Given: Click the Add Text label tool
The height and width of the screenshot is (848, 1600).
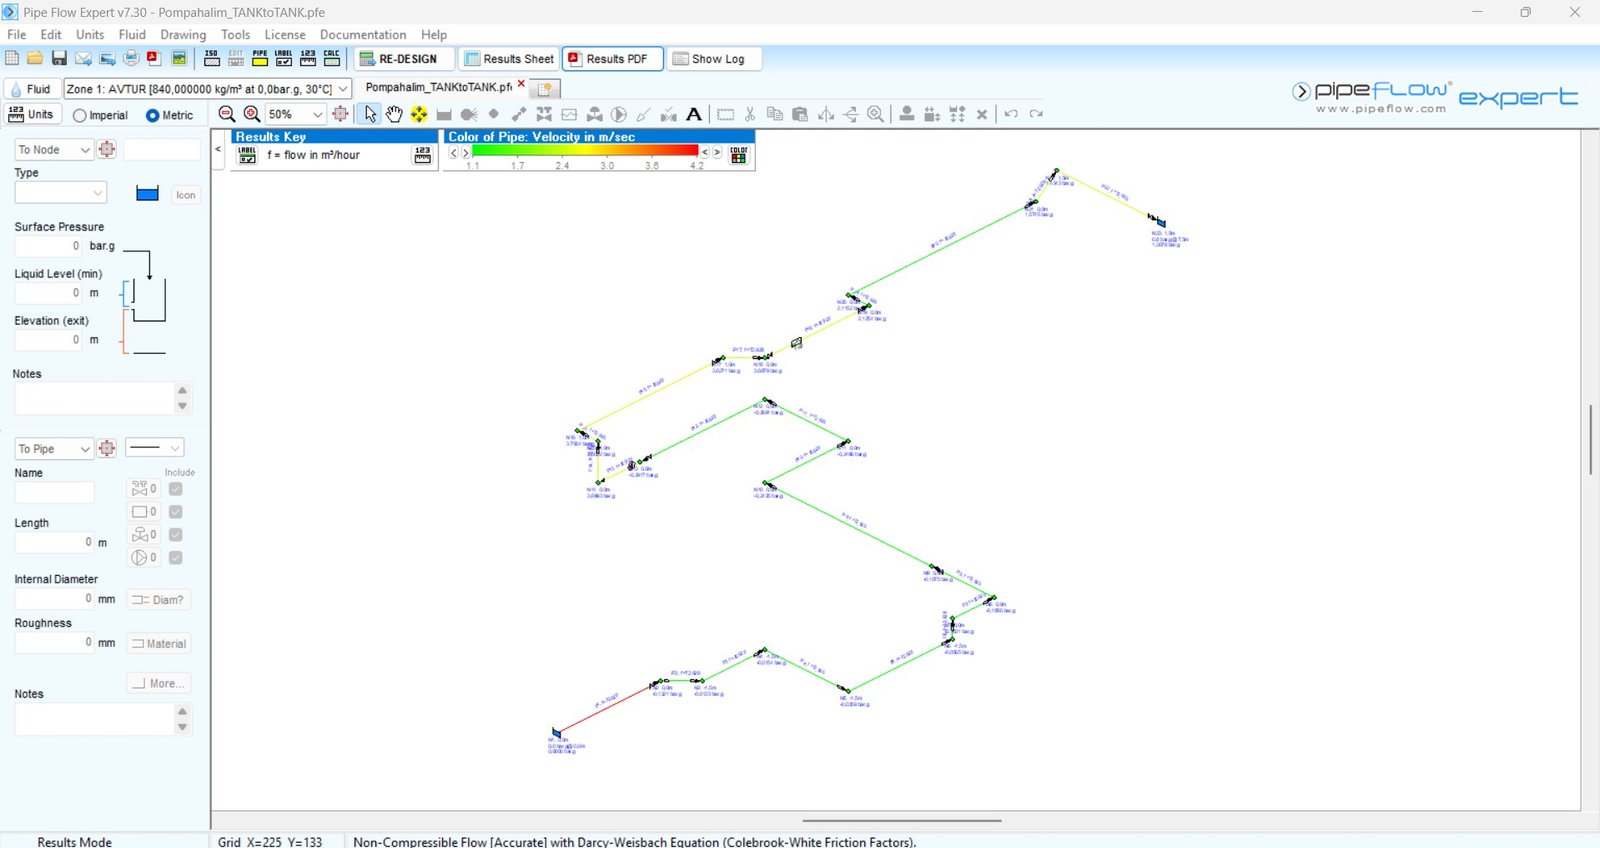Looking at the screenshot, I should coord(694,114).
